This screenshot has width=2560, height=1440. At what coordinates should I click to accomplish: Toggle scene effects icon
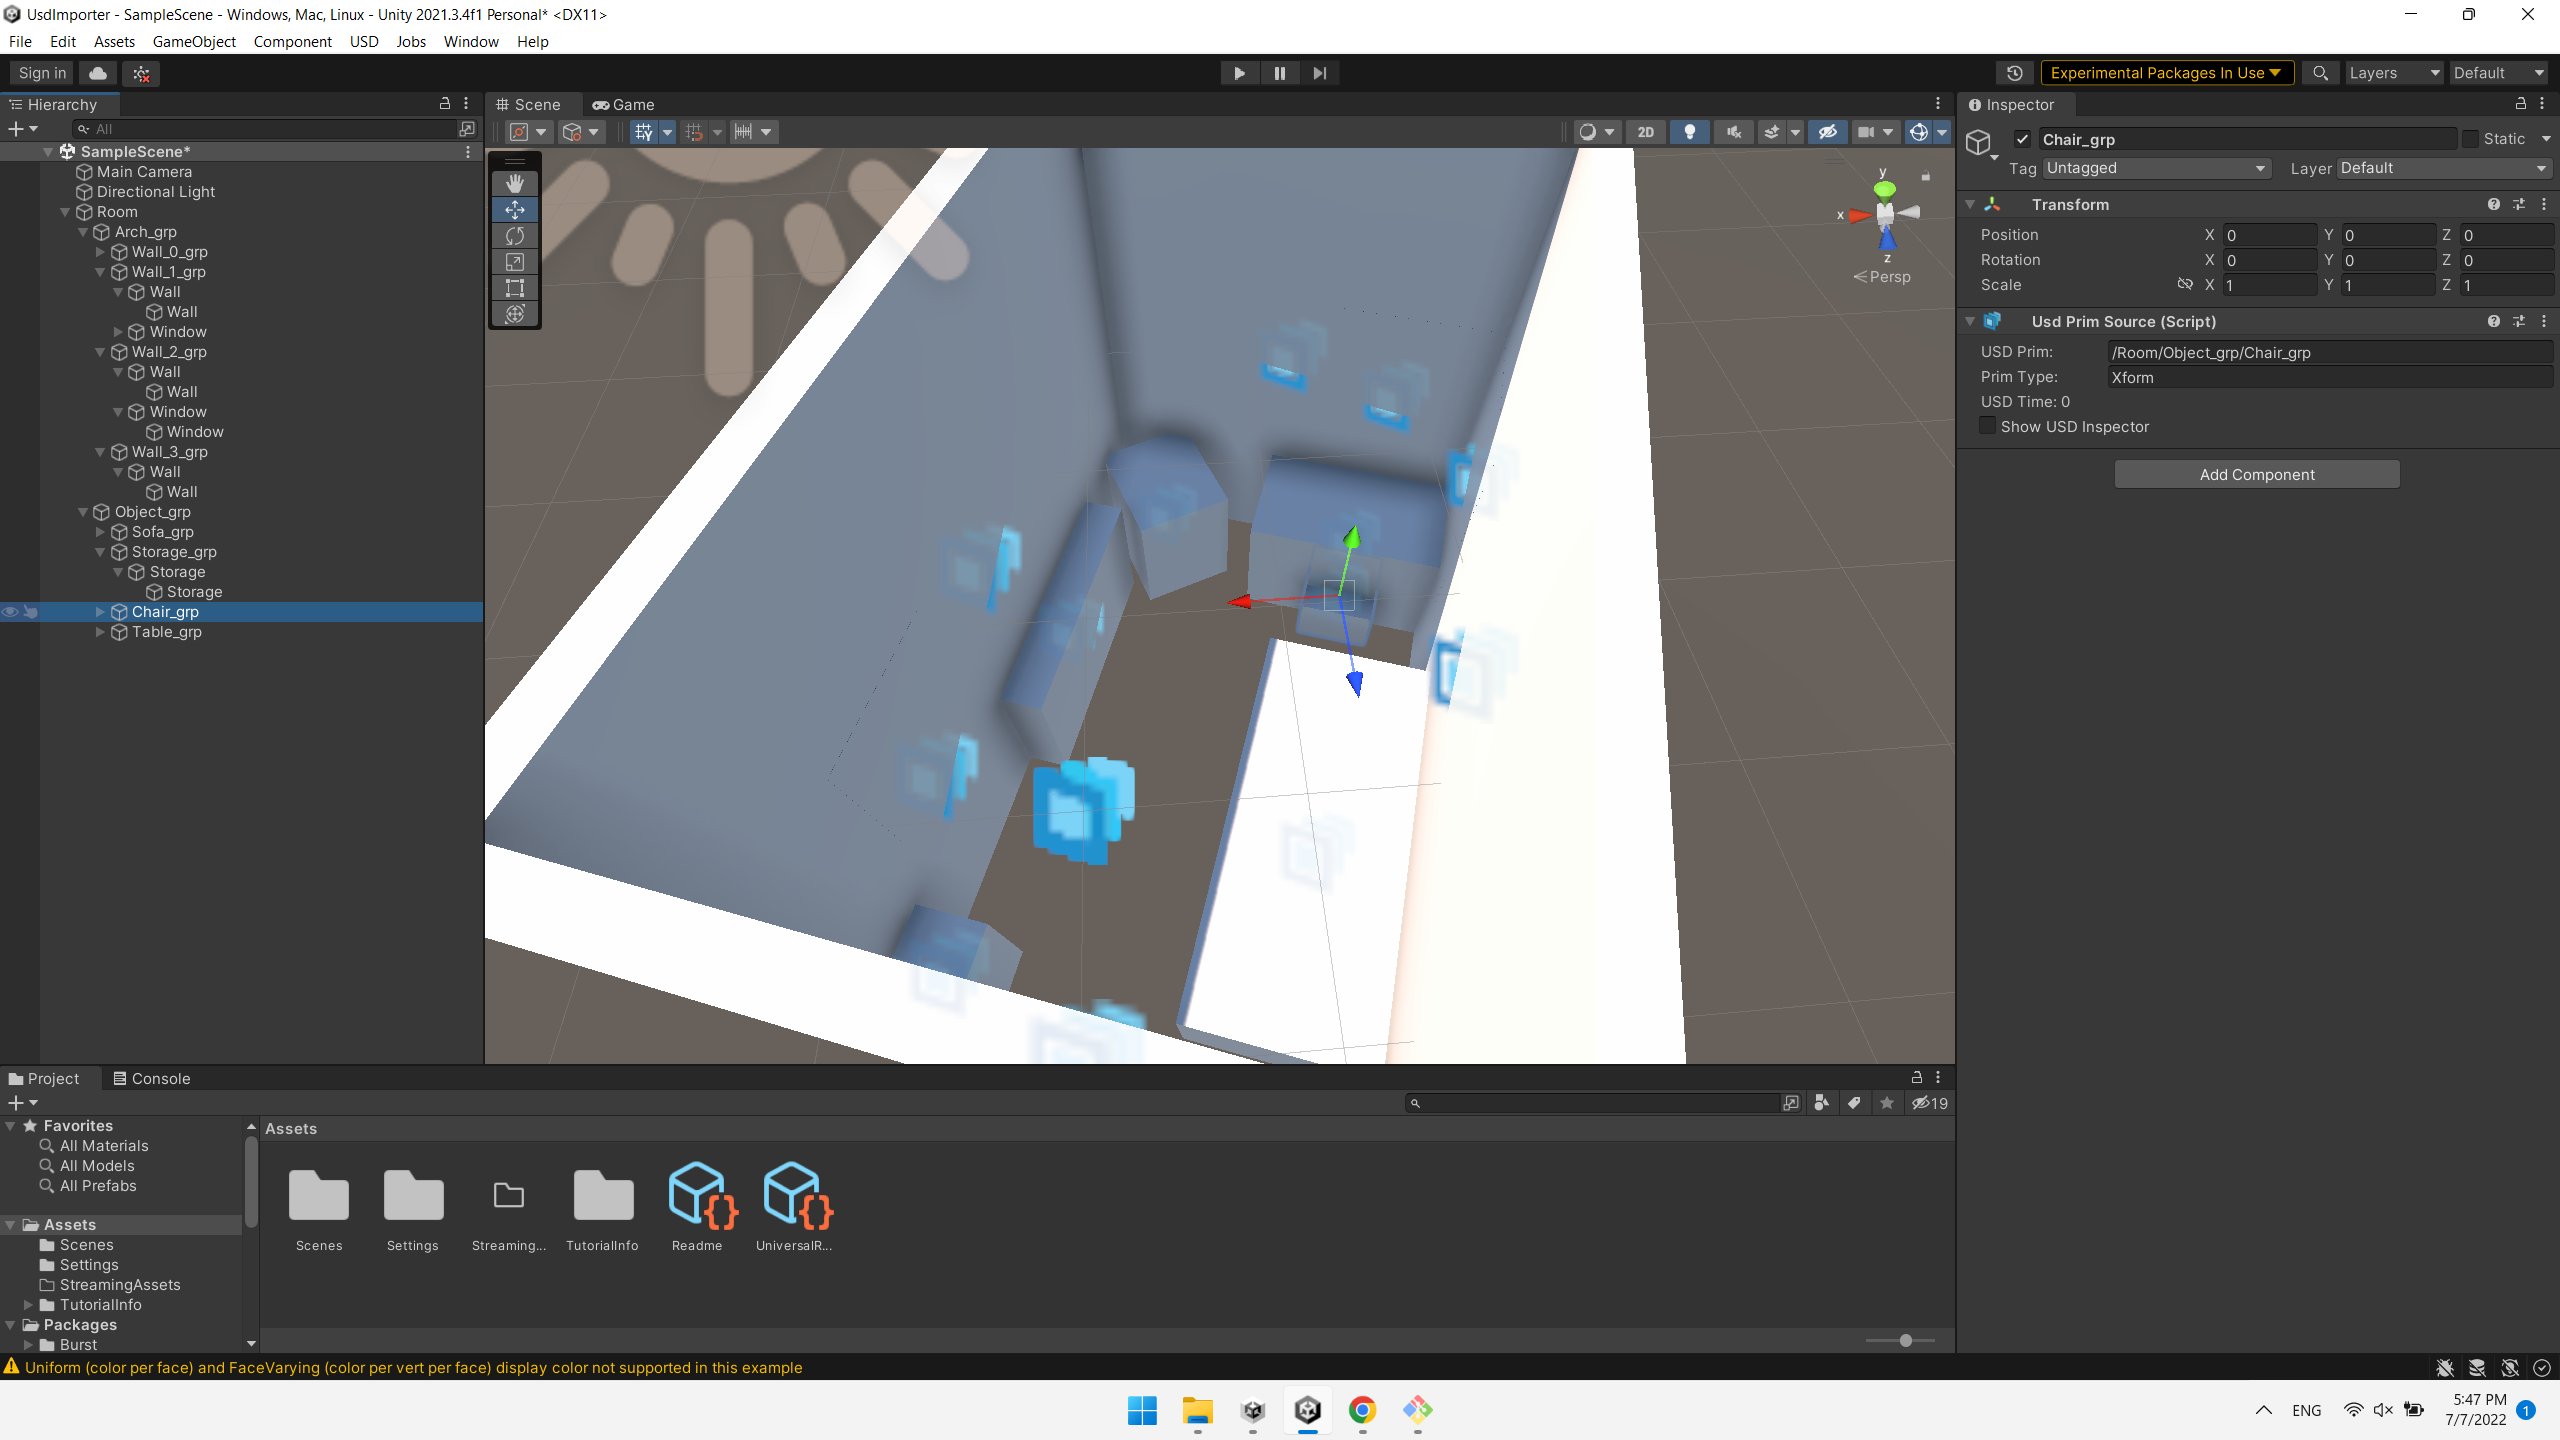[x=1771, y=132]
